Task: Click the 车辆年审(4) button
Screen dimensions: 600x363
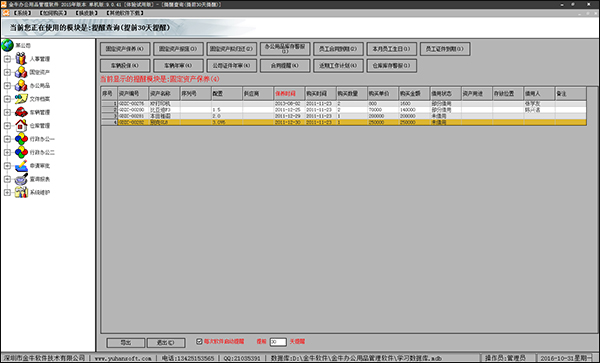Action: click(x=178, y=66)
